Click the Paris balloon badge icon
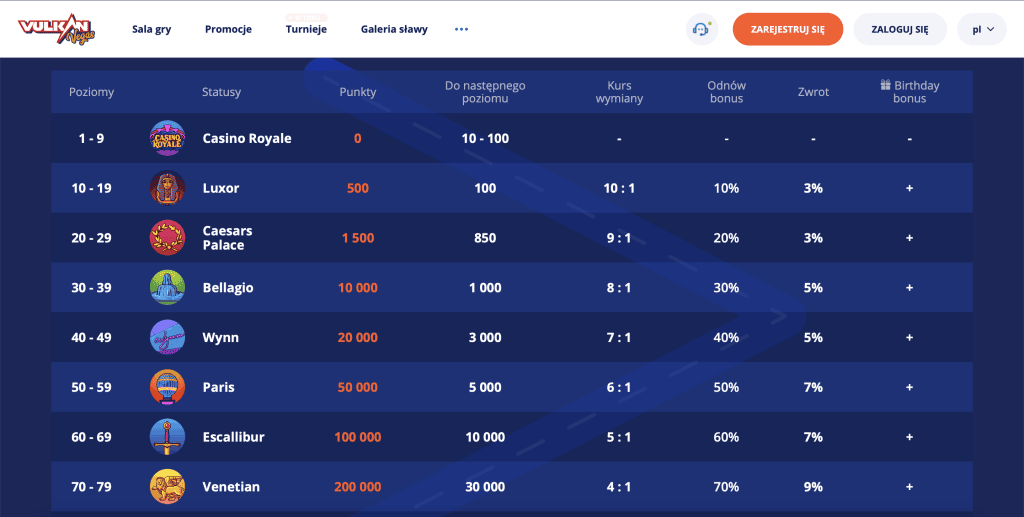1024x517 pixels. coord(167,387)
